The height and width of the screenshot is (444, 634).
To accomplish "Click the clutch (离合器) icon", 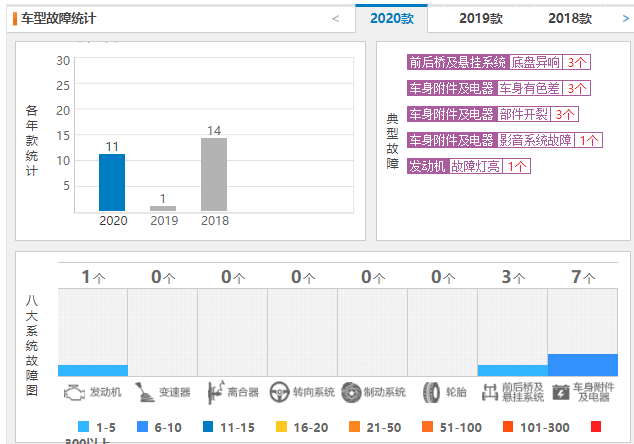I will click(x=215, y=392).
